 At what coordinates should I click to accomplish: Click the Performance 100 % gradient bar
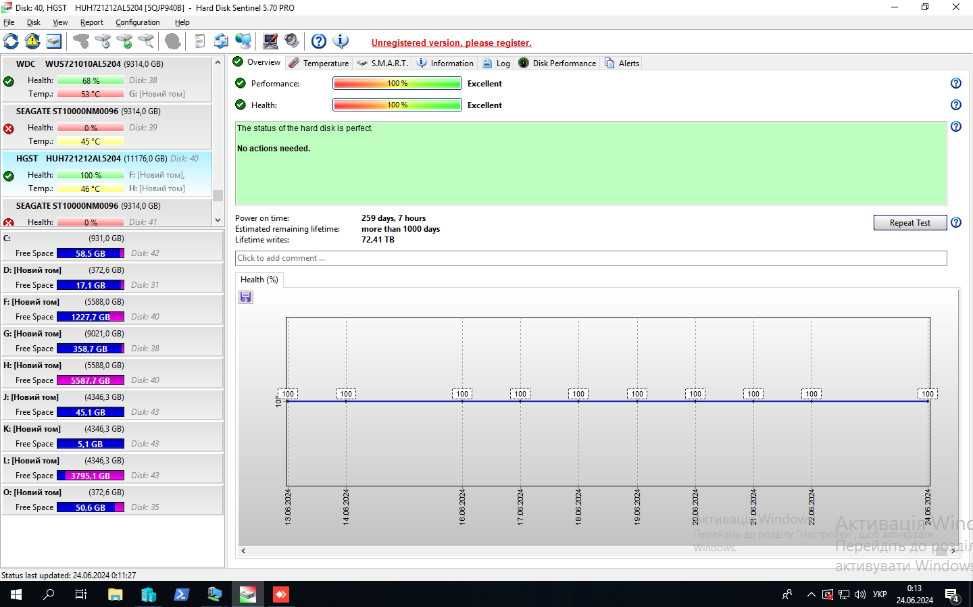(397, 83)
